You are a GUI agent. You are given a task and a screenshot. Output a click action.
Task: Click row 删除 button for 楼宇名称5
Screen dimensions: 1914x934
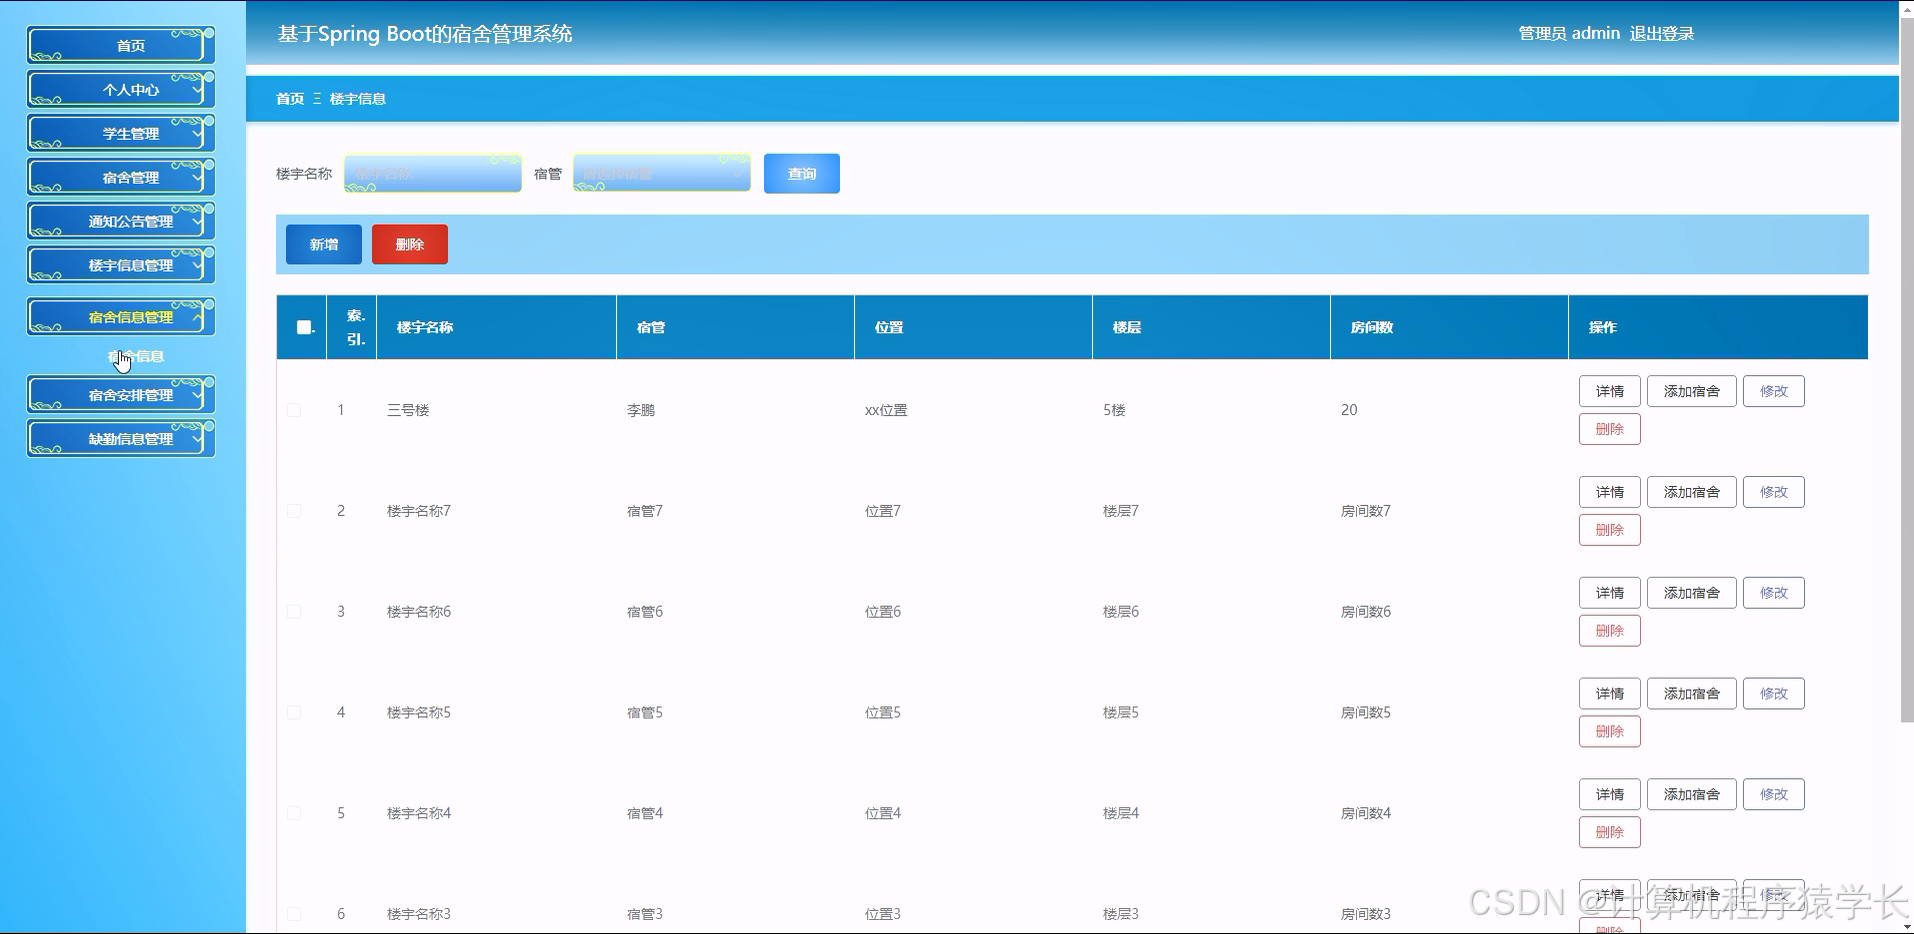[x=1610, y=732]
